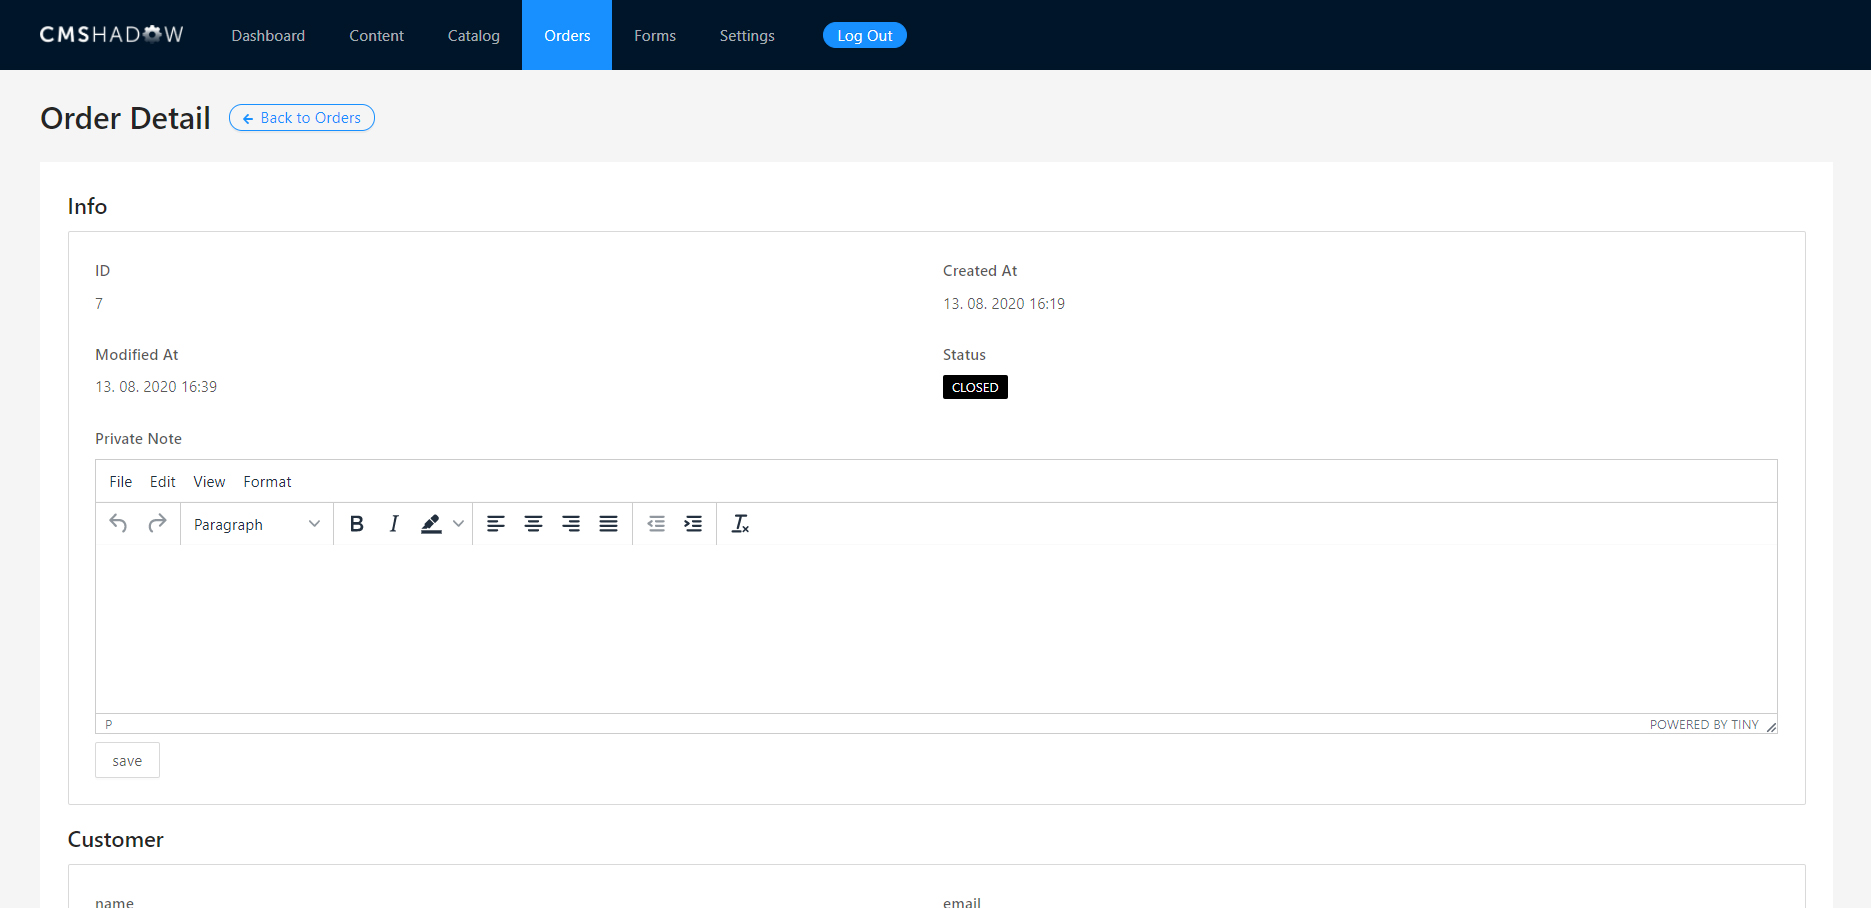Click the Order Detail page heading
The height and width of the screenshot is (908, 1871).
tap(126, 118)
